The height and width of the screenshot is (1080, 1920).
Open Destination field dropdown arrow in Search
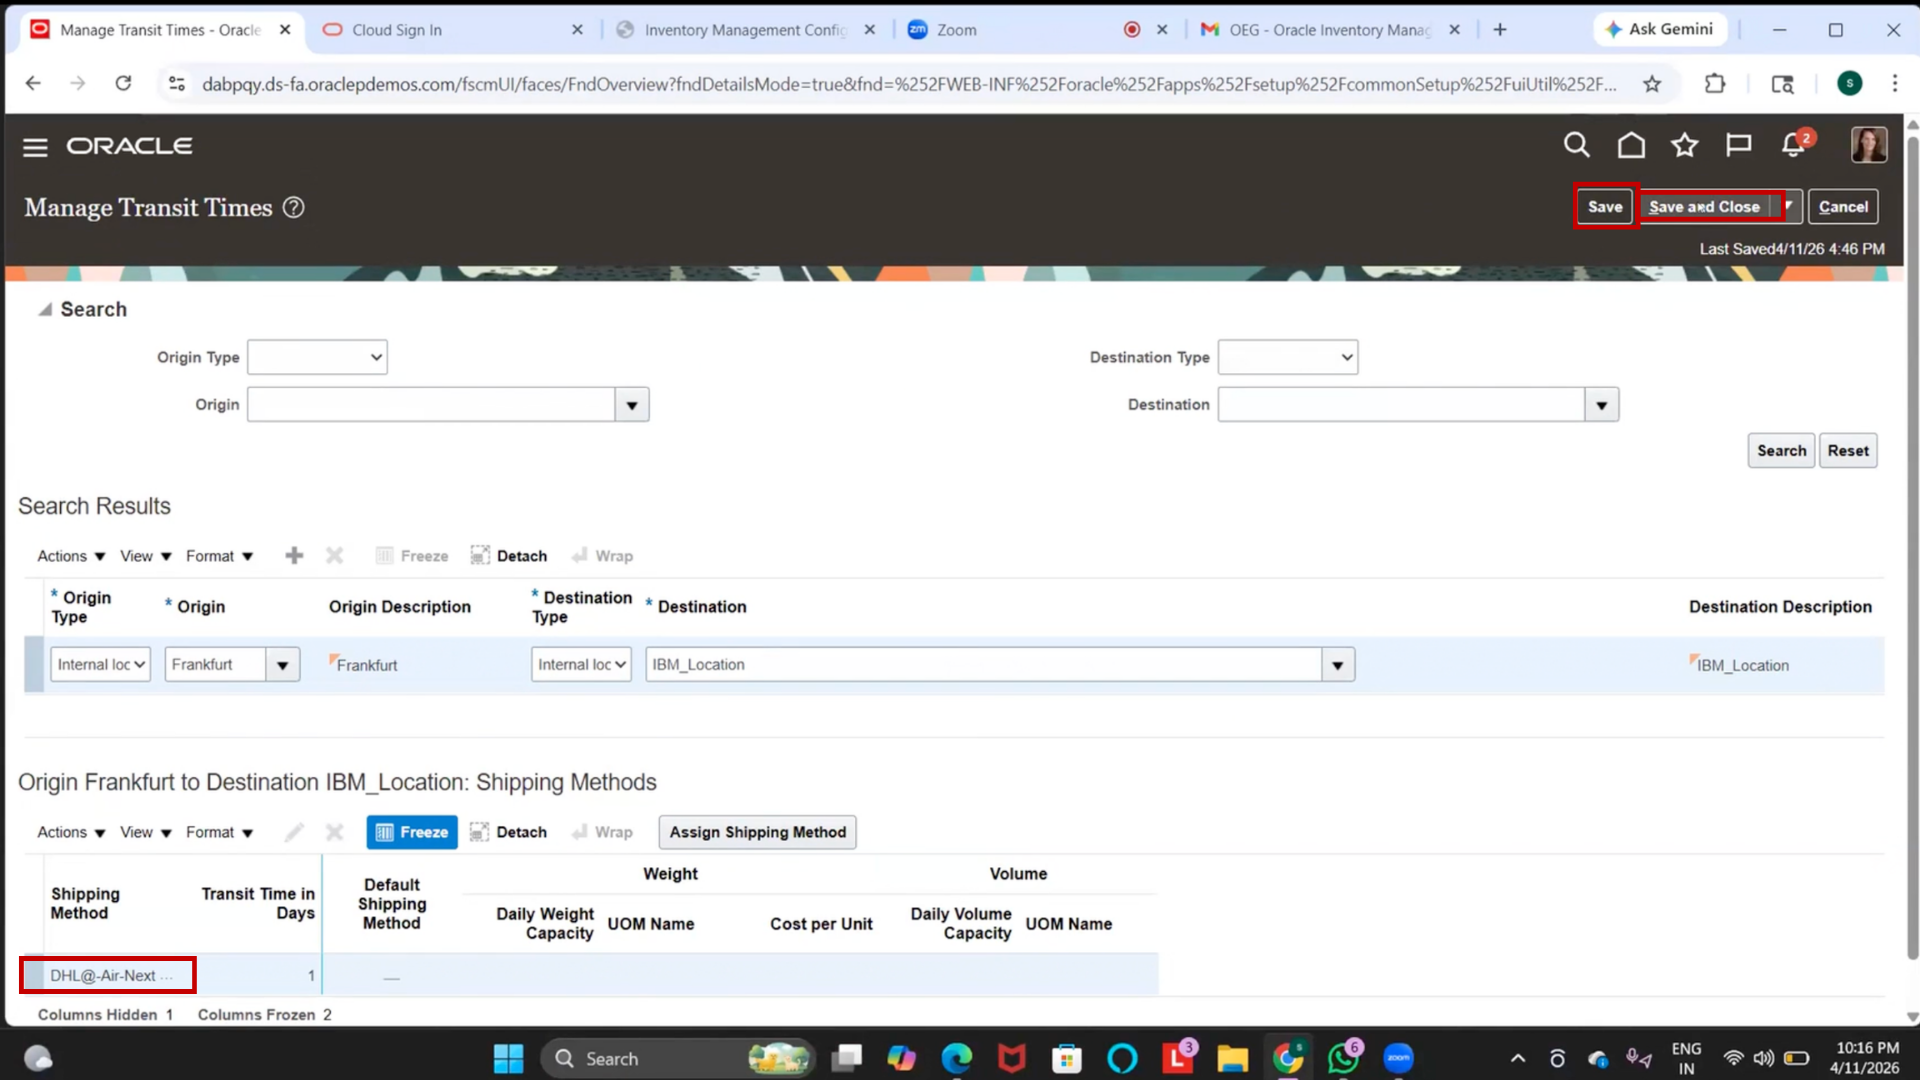coord(1602,405)
